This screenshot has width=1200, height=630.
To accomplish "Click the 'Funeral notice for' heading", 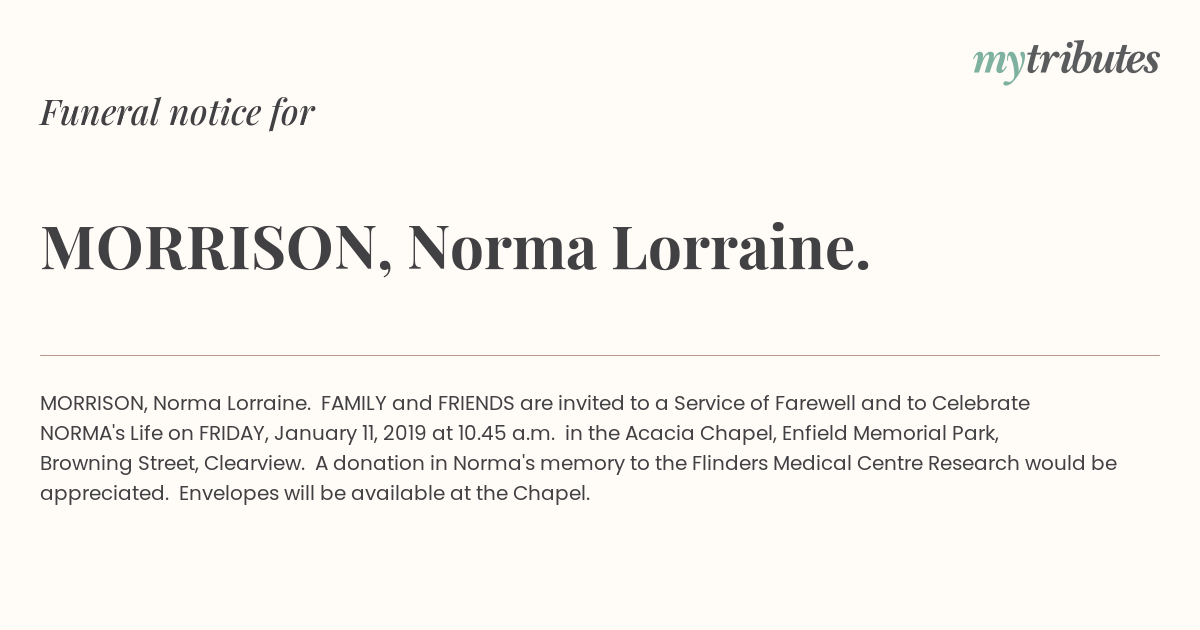I will point(177,112).
